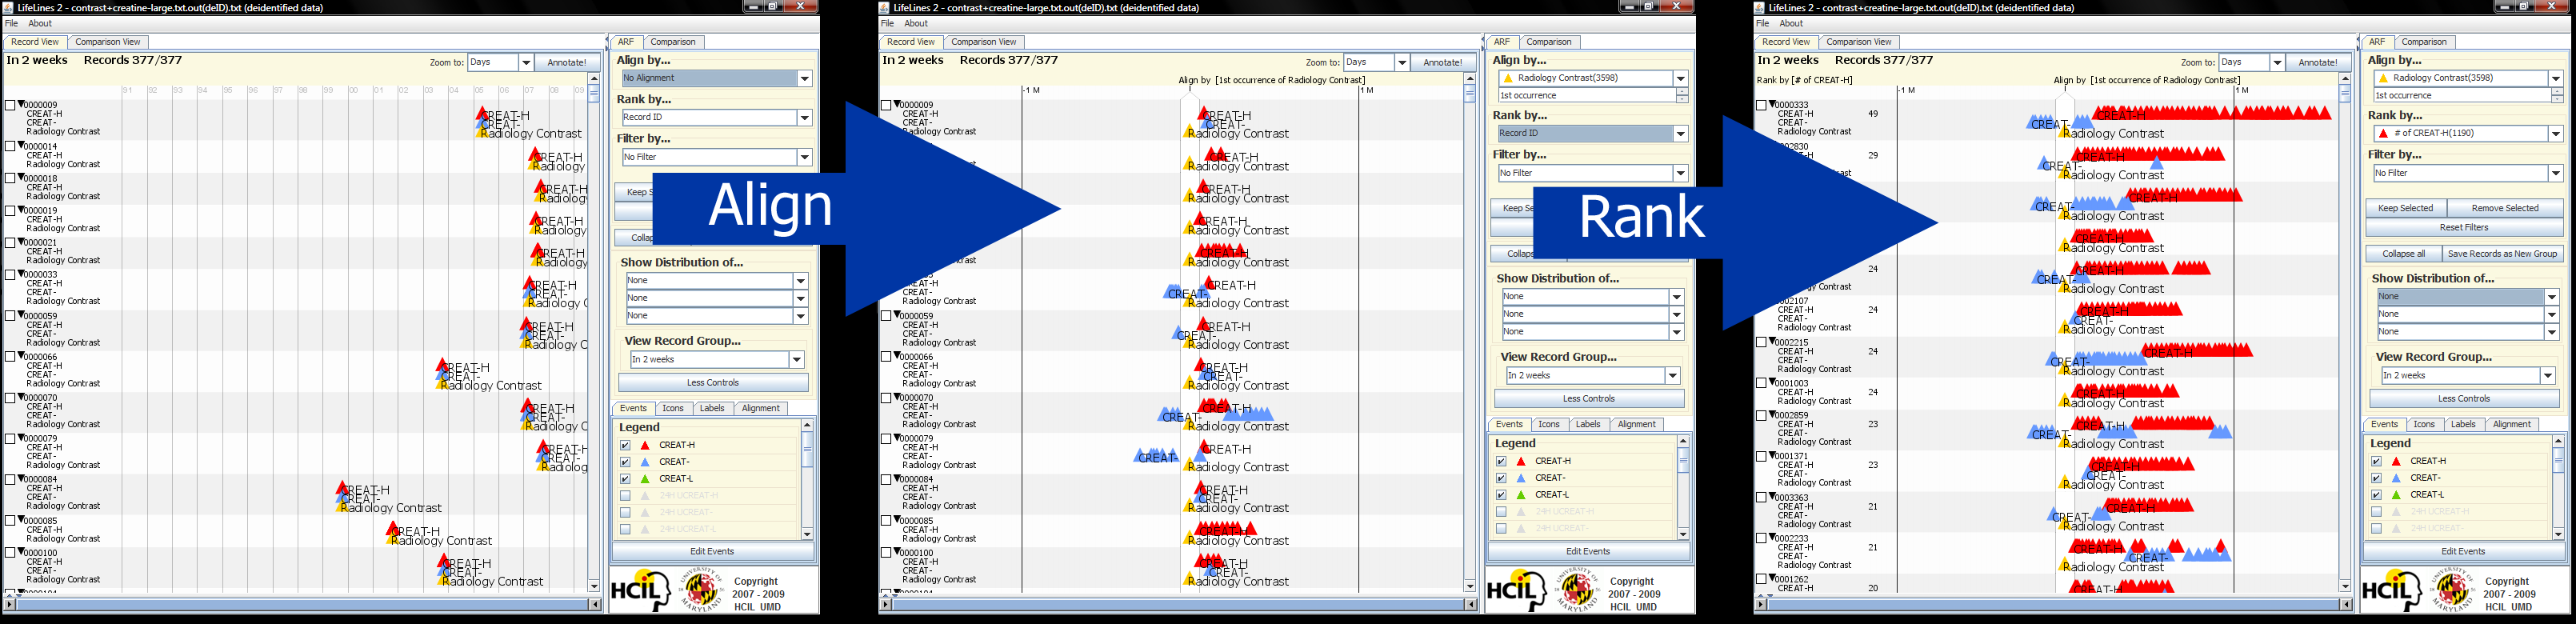Click University of Maryland seal in middle window
The height and width of the screenshot is (624, 2576).
1576,590
